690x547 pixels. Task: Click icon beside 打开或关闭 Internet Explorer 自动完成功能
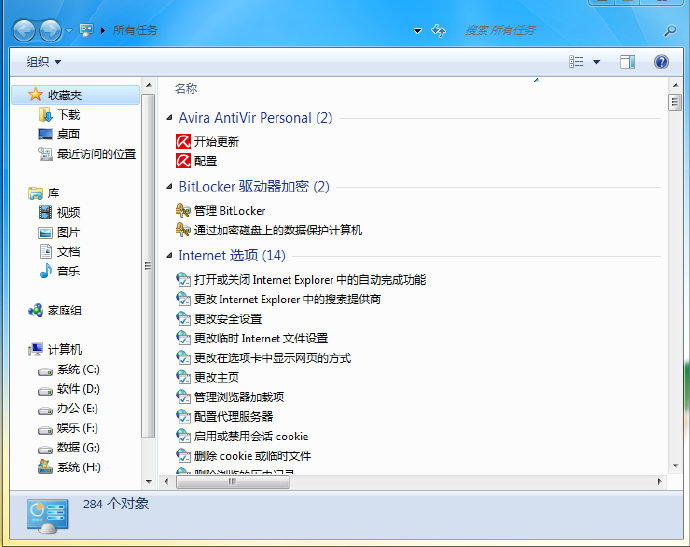(183, 279)
